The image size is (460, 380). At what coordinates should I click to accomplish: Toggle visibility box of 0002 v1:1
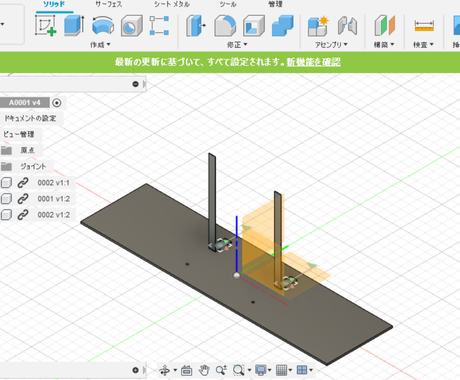point(6,183)
